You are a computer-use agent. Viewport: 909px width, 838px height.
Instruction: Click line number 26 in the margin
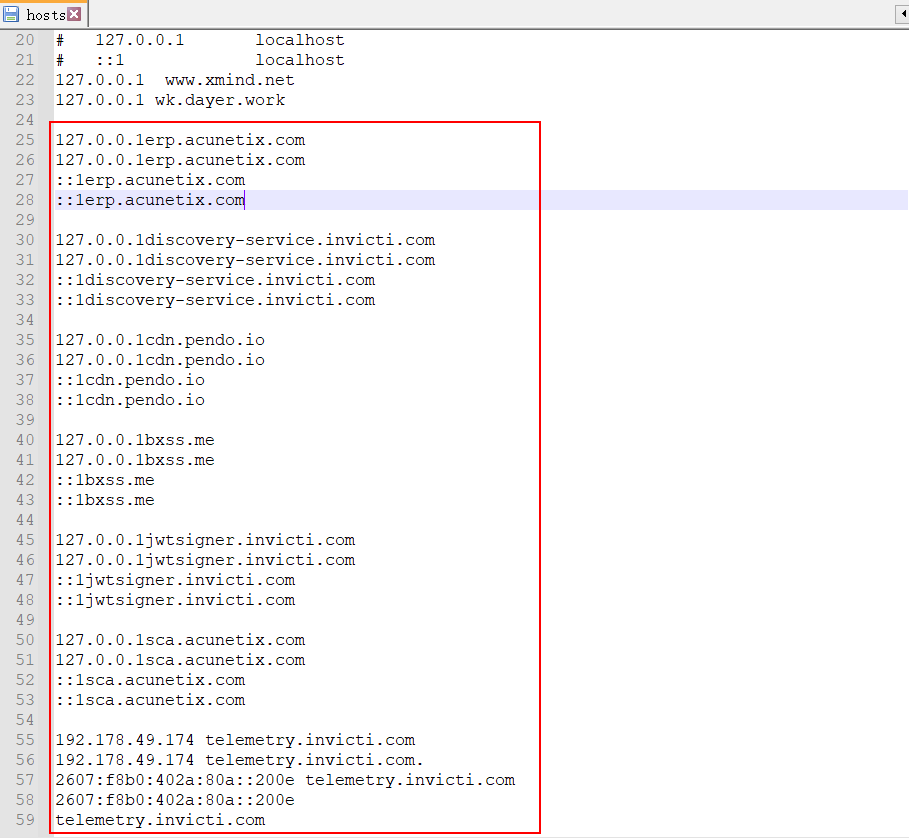25,160
